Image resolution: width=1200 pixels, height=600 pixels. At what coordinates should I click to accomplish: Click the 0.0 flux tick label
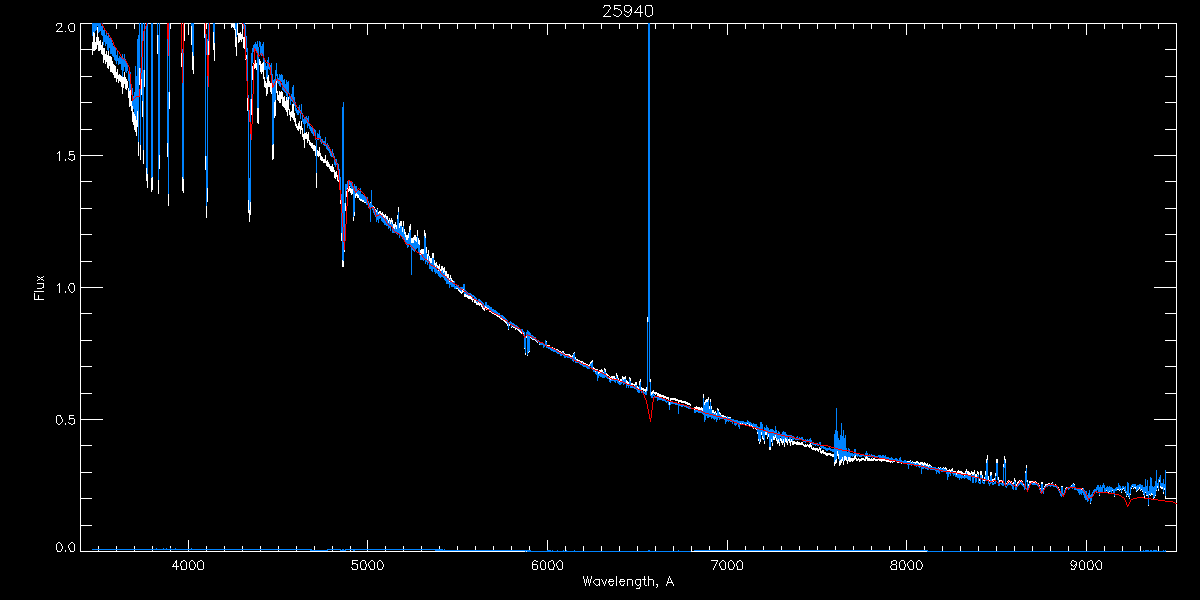pos(66,546)
